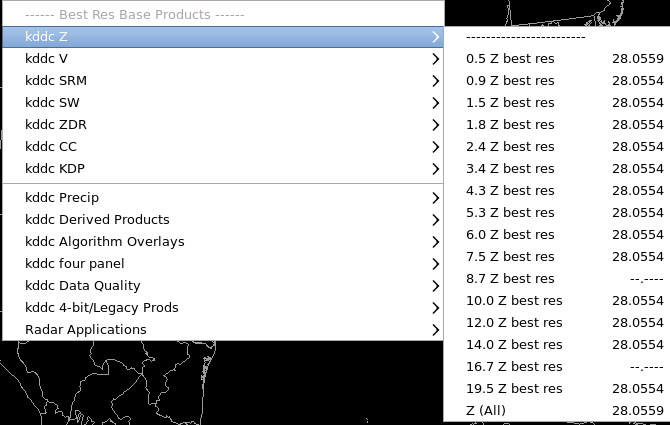Select 1.5 Z best res product
Viewport: 670px width, 425px height.
pyautogui.click(x=557, y=103)
